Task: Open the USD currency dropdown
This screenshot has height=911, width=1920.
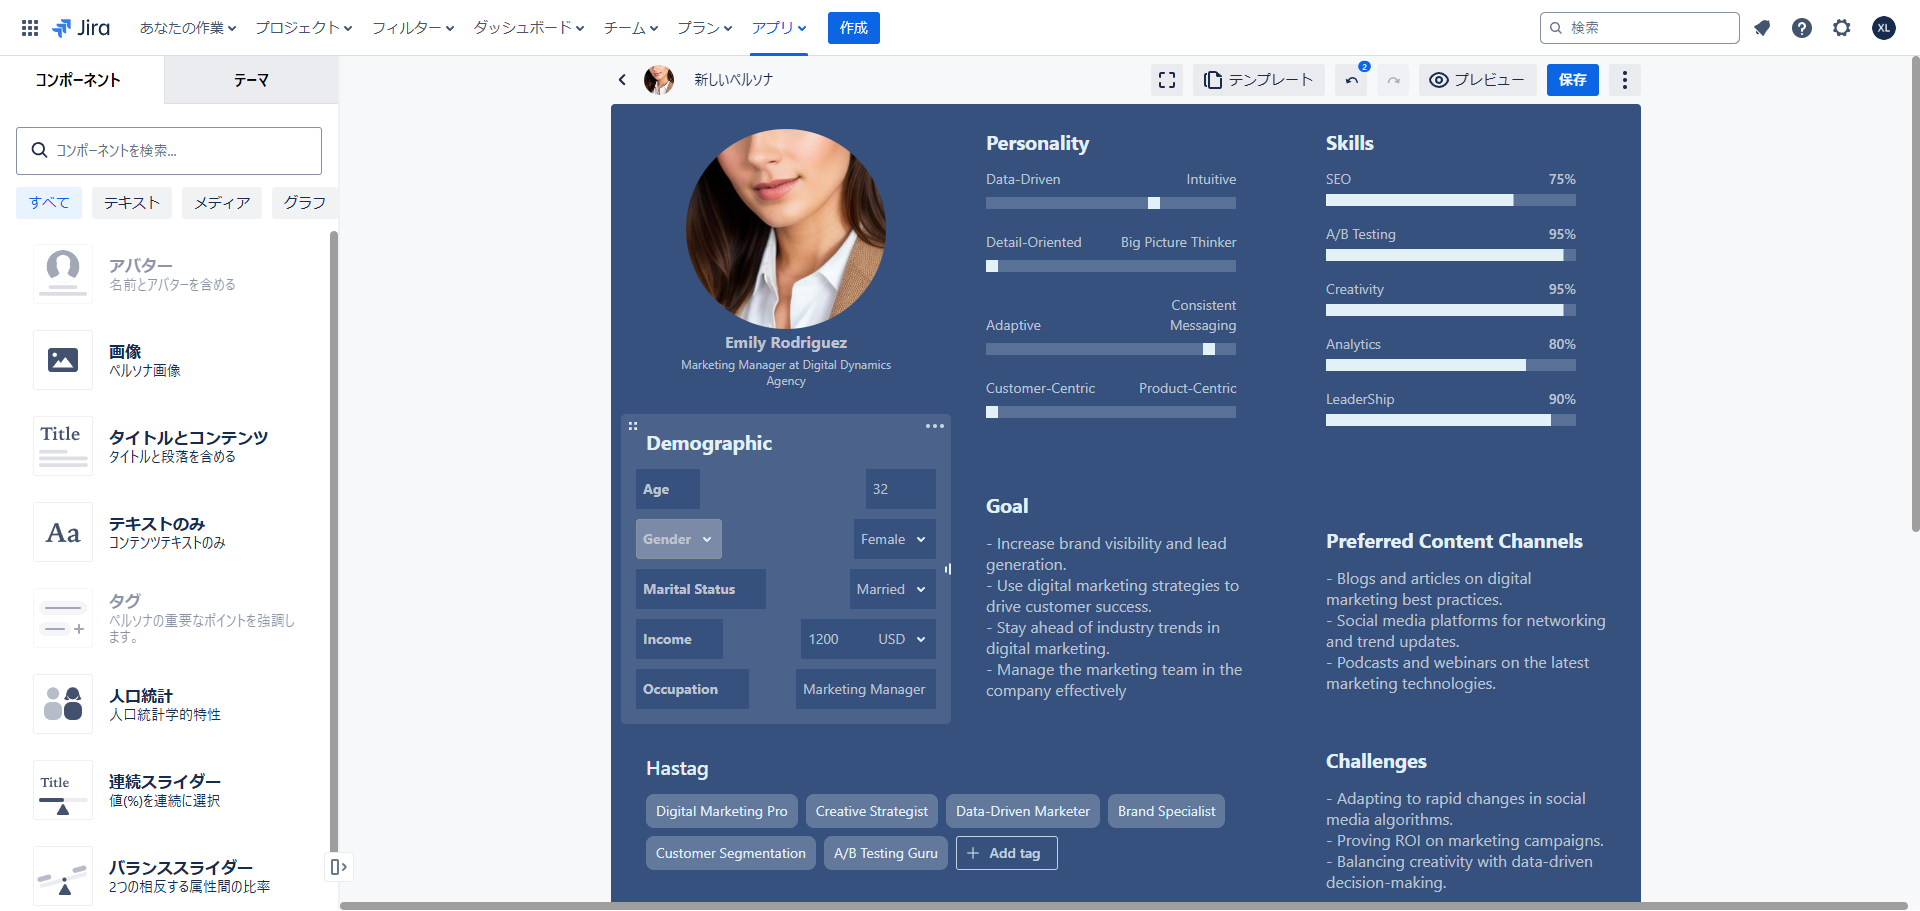Action: [x=902, y=639]
